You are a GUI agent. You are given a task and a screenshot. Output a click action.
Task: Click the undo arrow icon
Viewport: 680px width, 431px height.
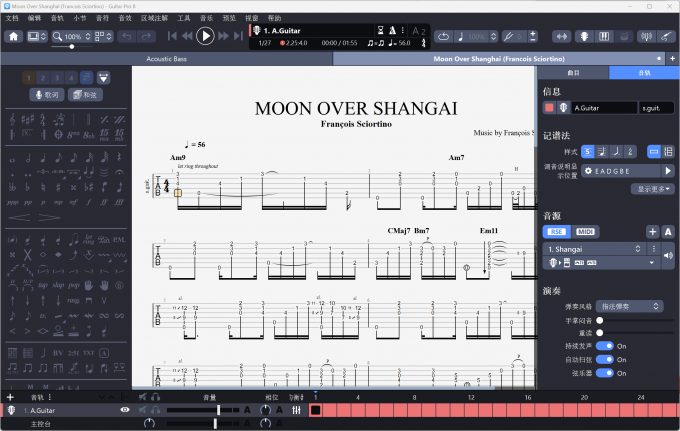(x=127, y=36)
